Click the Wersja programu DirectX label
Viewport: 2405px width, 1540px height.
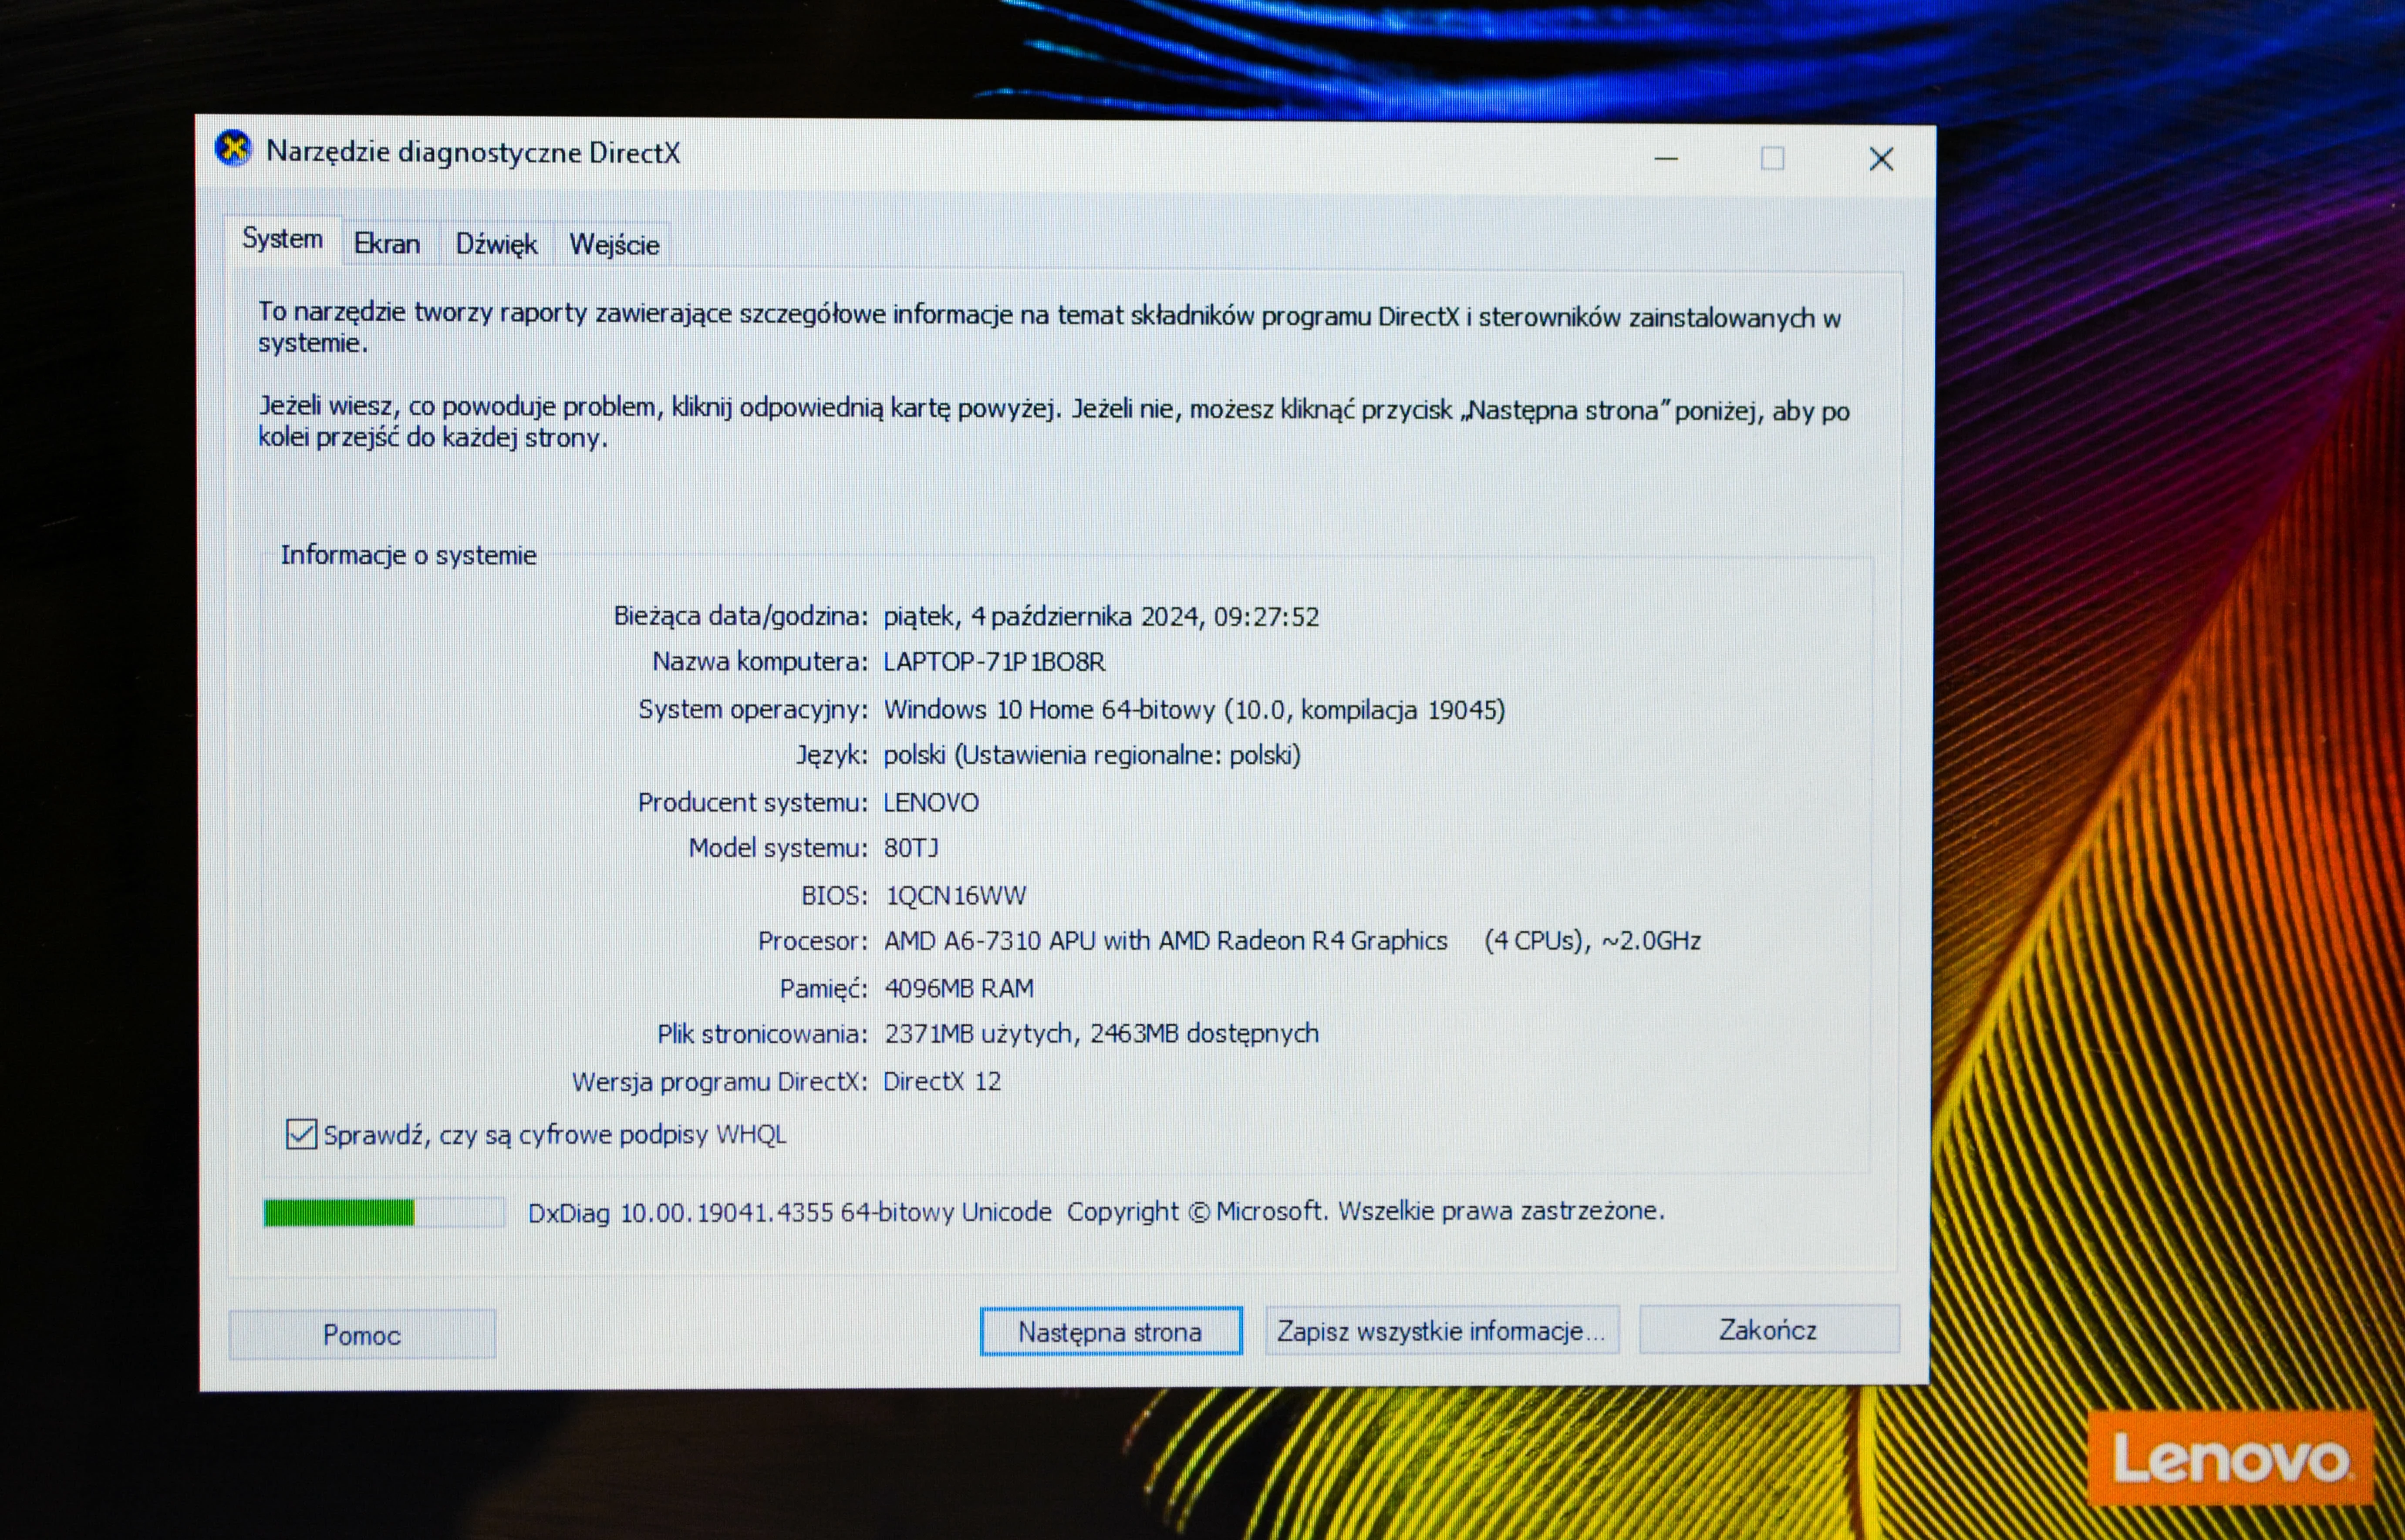tap(720, 1081)
